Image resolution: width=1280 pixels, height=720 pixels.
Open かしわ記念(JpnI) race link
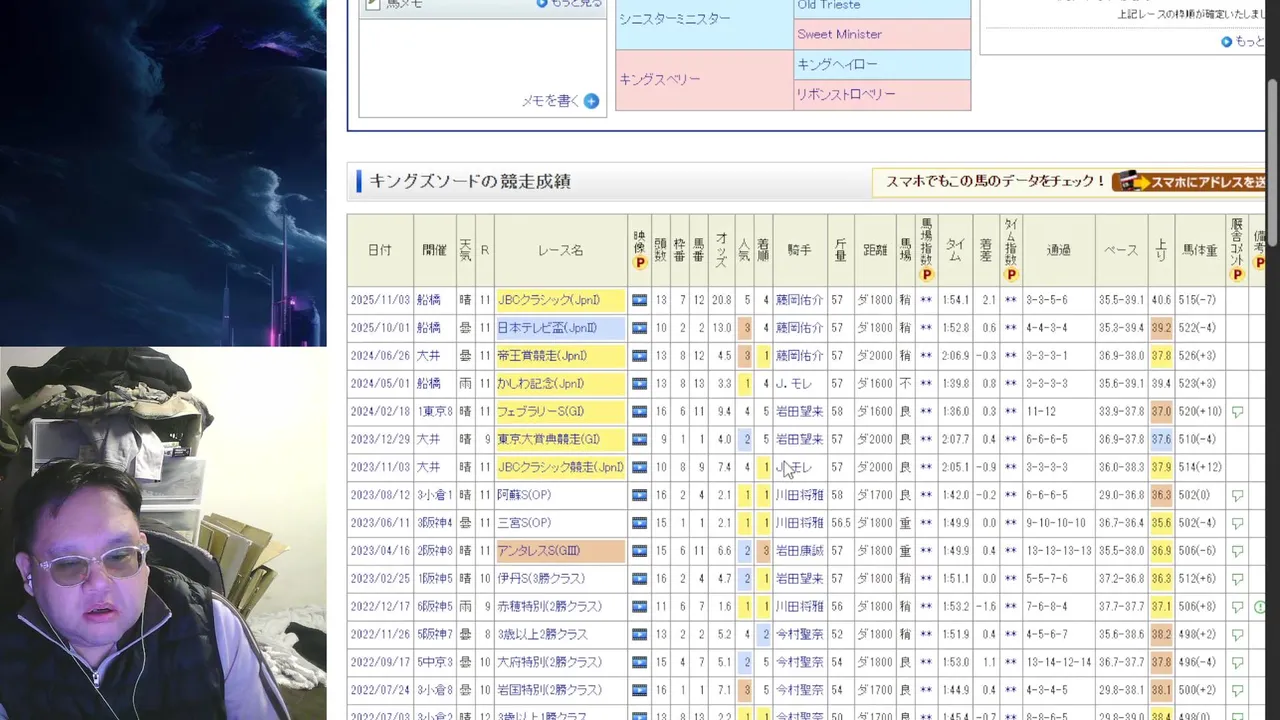(x=541, y=383)
